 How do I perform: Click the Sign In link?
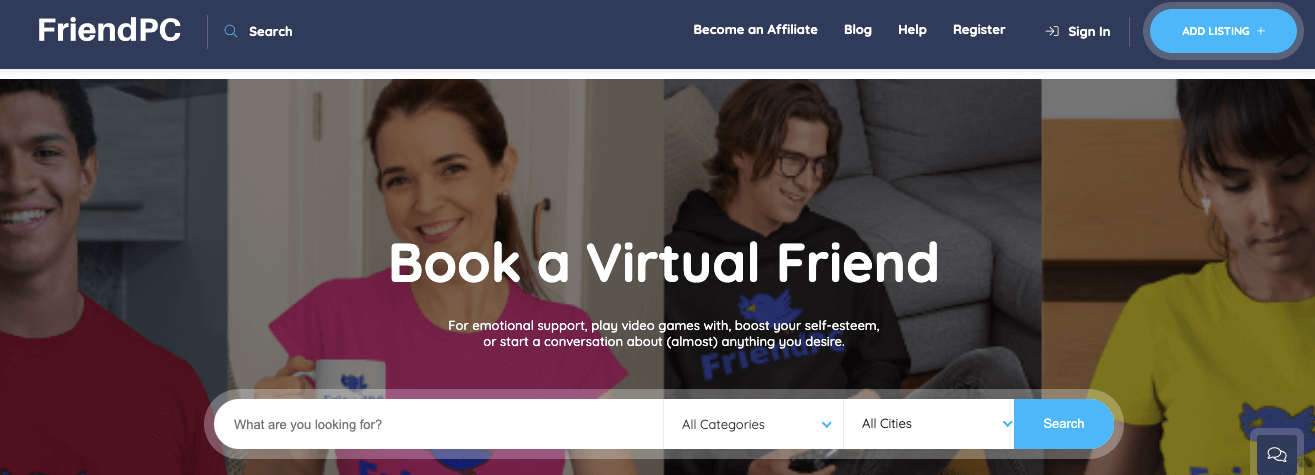(x=1089, y=31)
